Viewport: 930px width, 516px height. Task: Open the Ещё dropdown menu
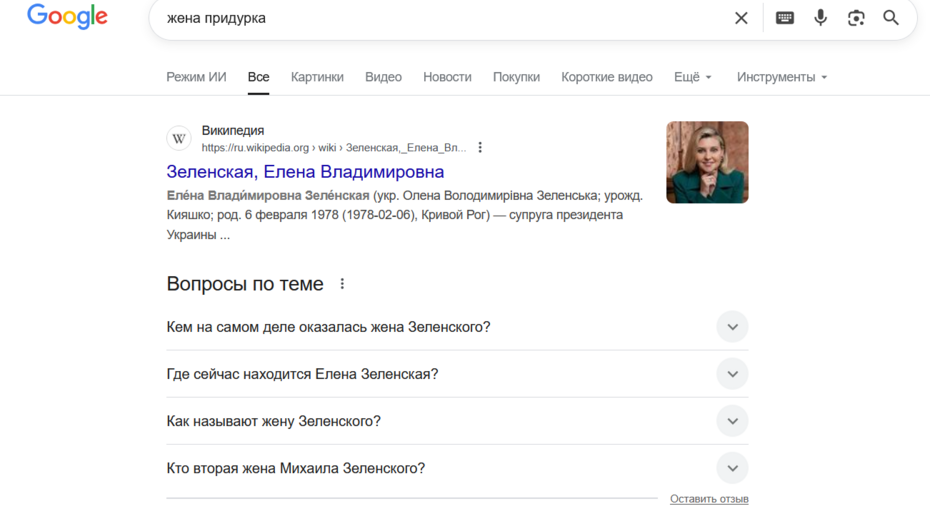(692, 77)
